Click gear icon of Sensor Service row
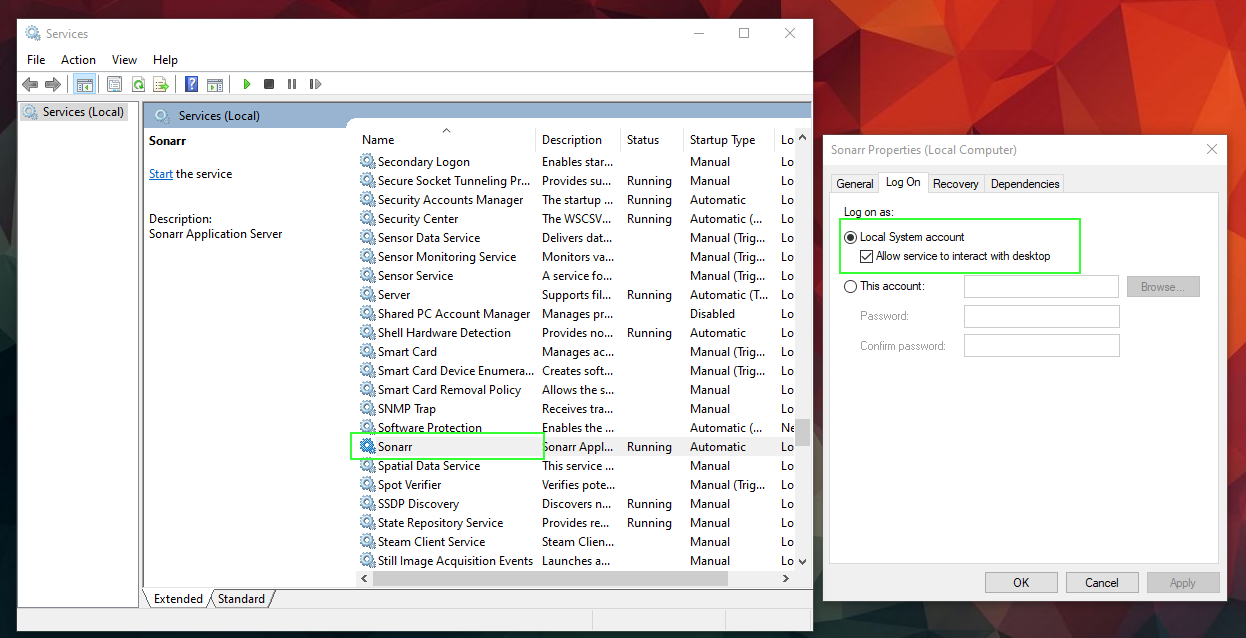 click(368, 275)
